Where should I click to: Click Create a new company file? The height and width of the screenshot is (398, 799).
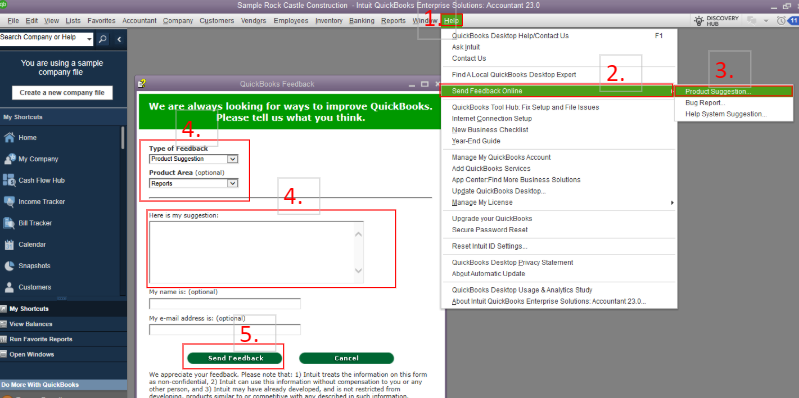(x=62, y=93)
